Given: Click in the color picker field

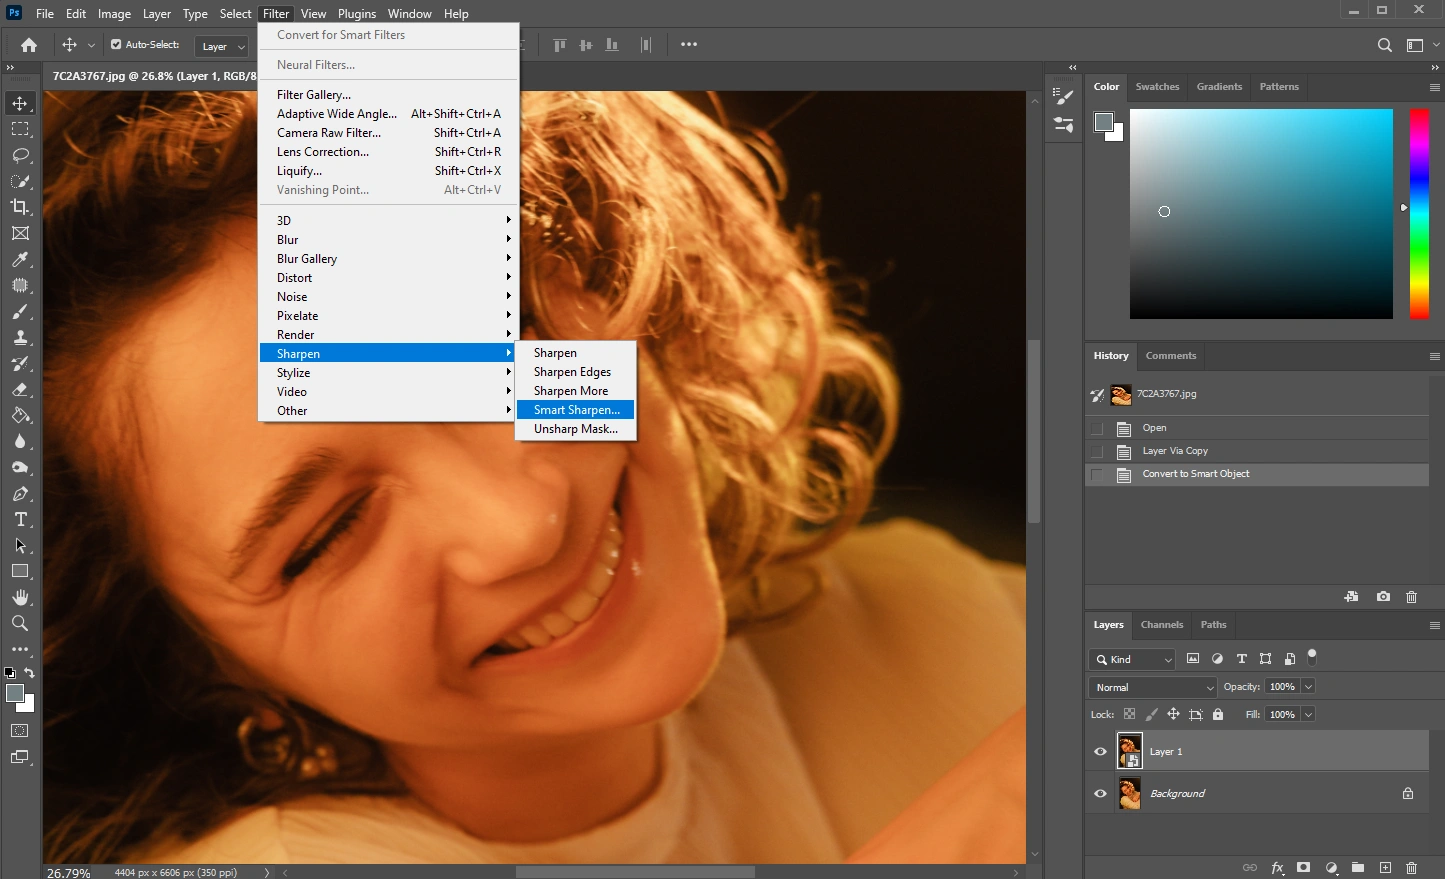Looking at the screenshot, I should click(x=1261, y=214).
